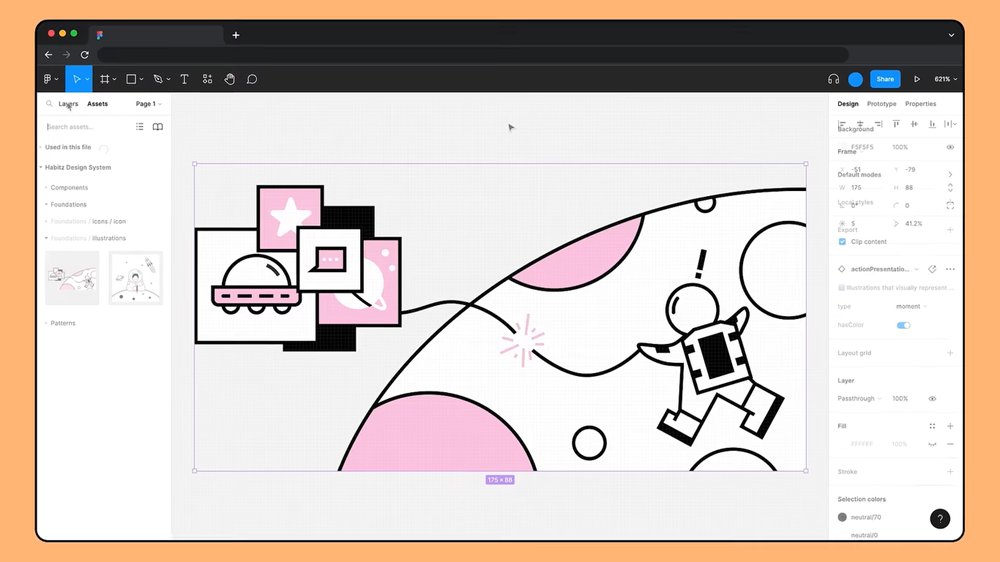This screenshot has height=562, width=1000.
Task: Toggle the Clip content checkbox
Action: [x=842, y=241]
